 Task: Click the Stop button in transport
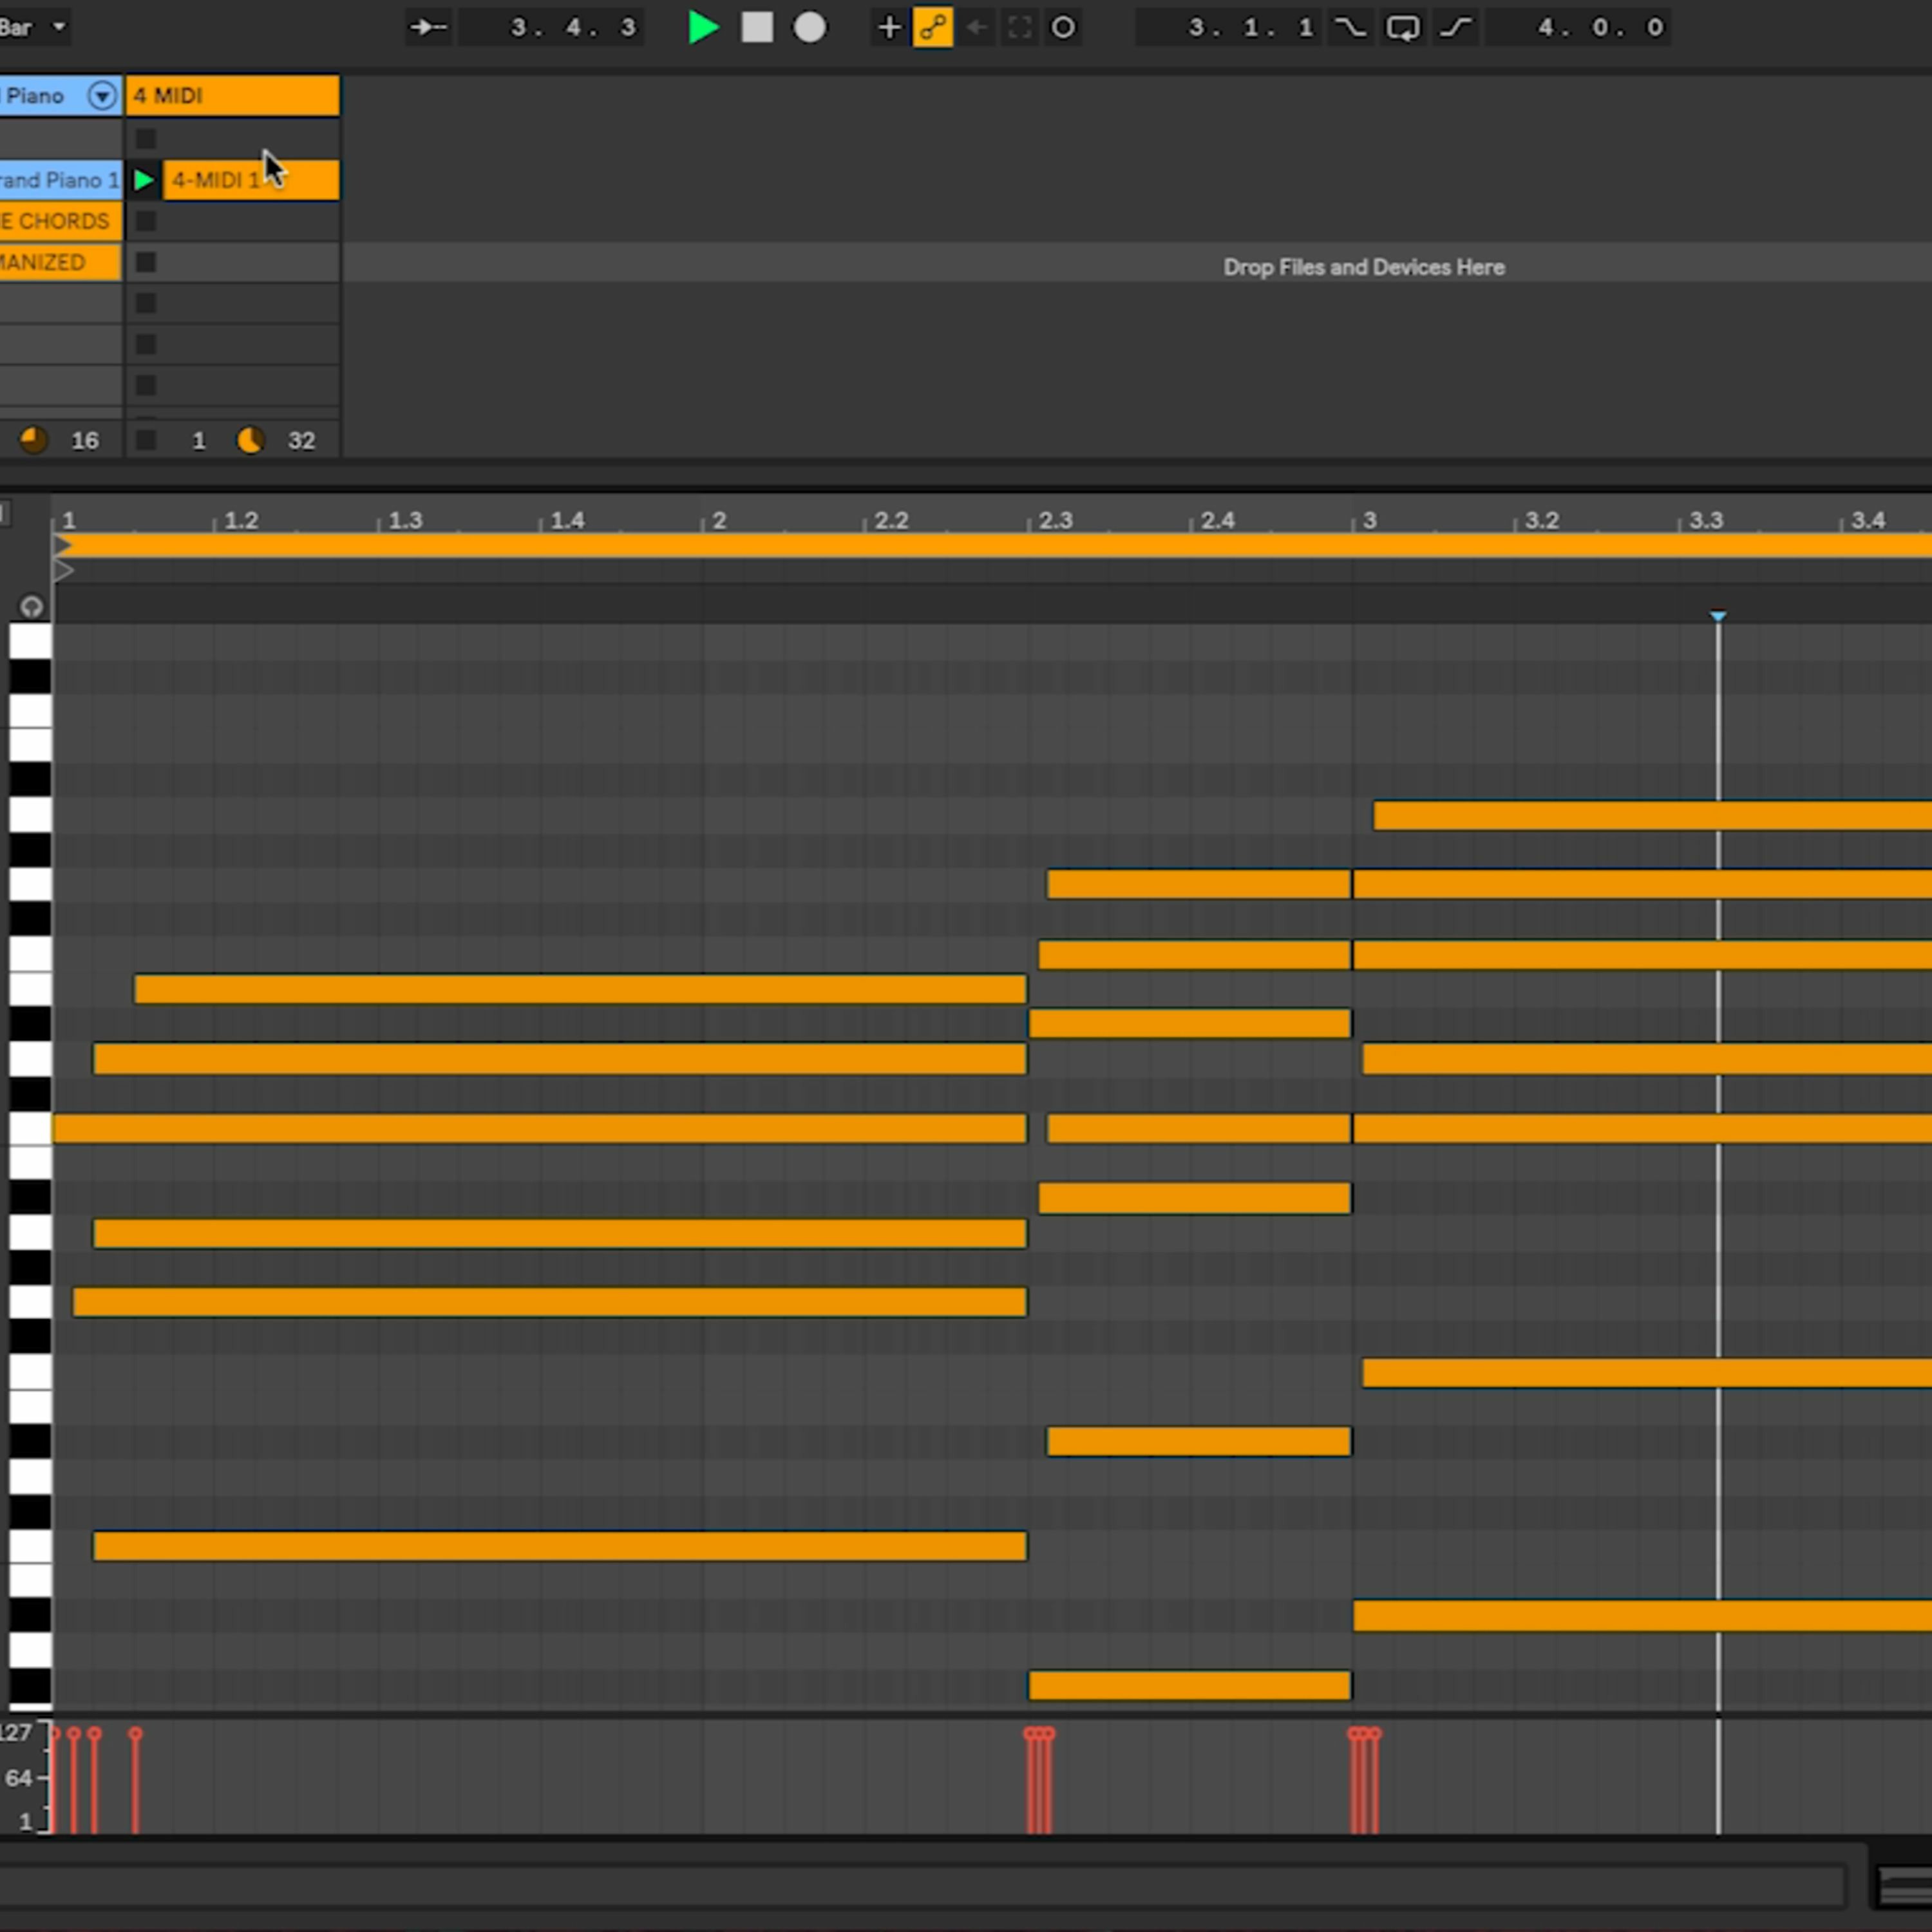click(757, 27)
